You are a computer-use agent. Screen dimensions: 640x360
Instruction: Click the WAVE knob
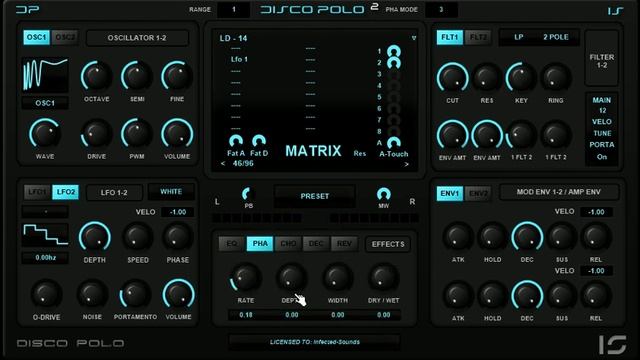point(44,134)
